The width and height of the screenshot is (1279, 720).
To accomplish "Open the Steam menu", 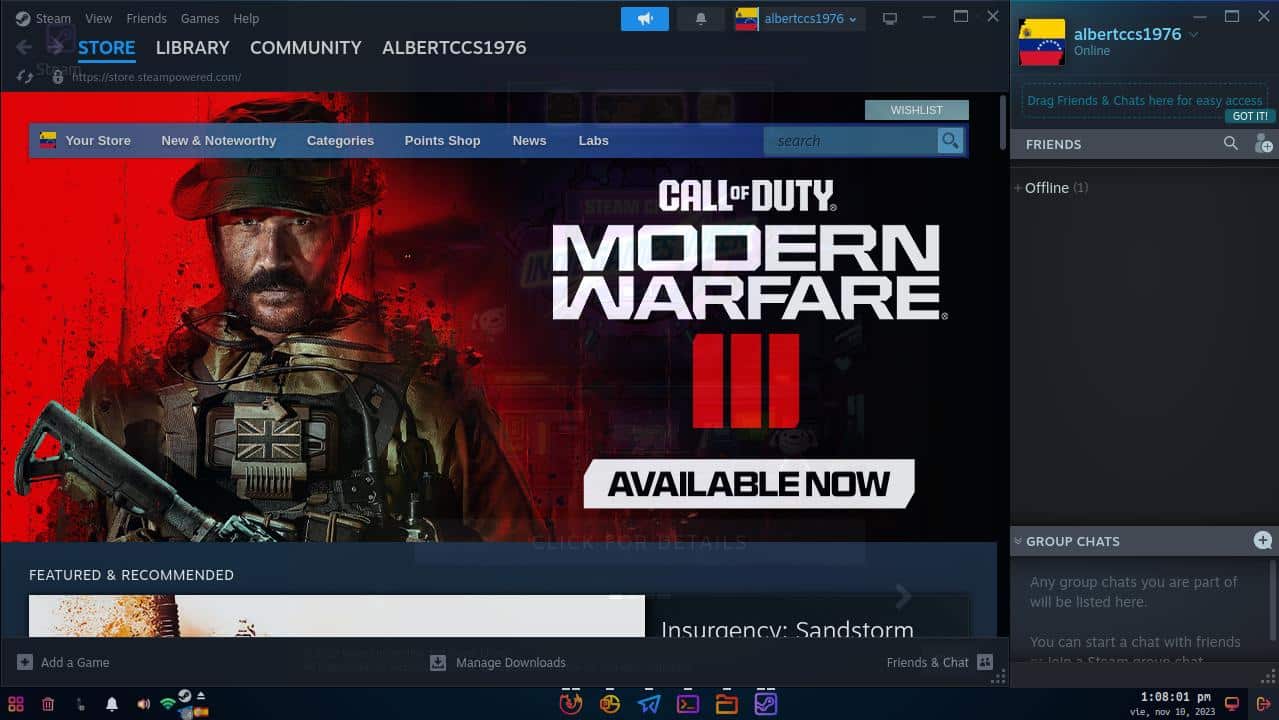I will tap(53, 18).
